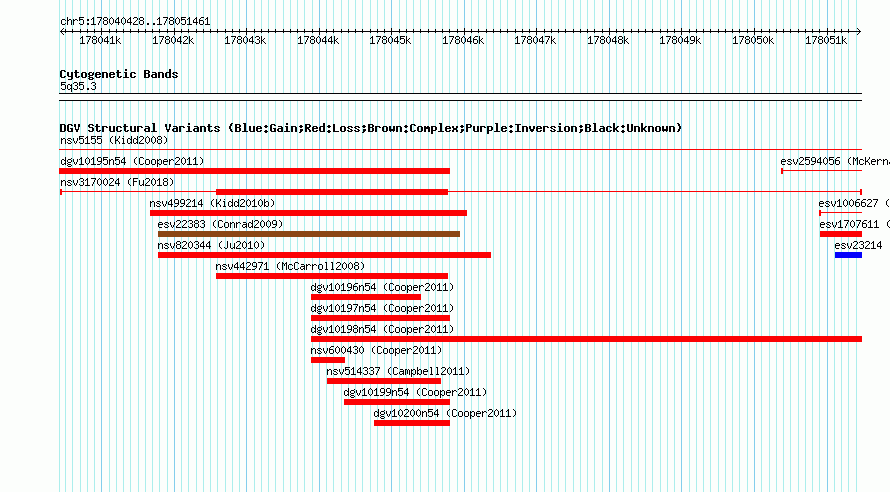Click the esv23214 variant label
The height and width of the screenshot is (492, 890).
[858, 245]
